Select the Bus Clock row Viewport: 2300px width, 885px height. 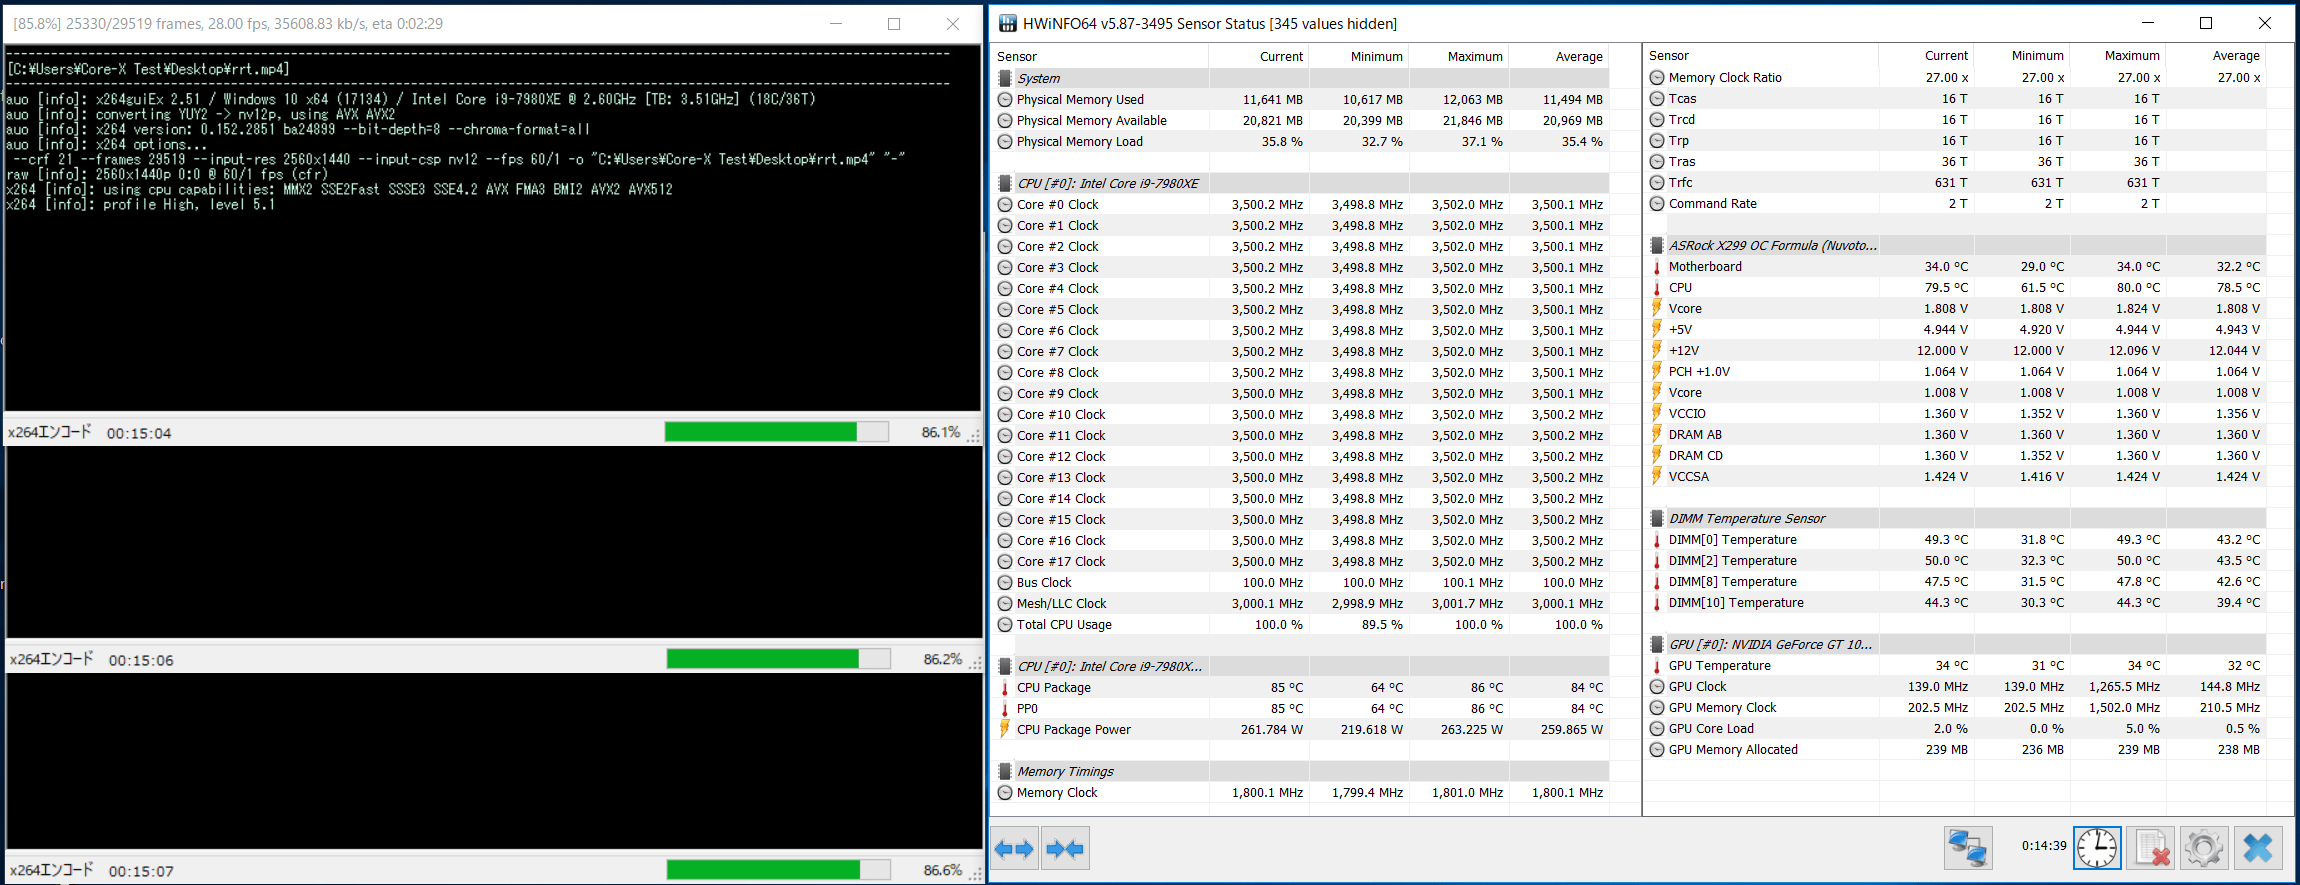point(1301,582)
